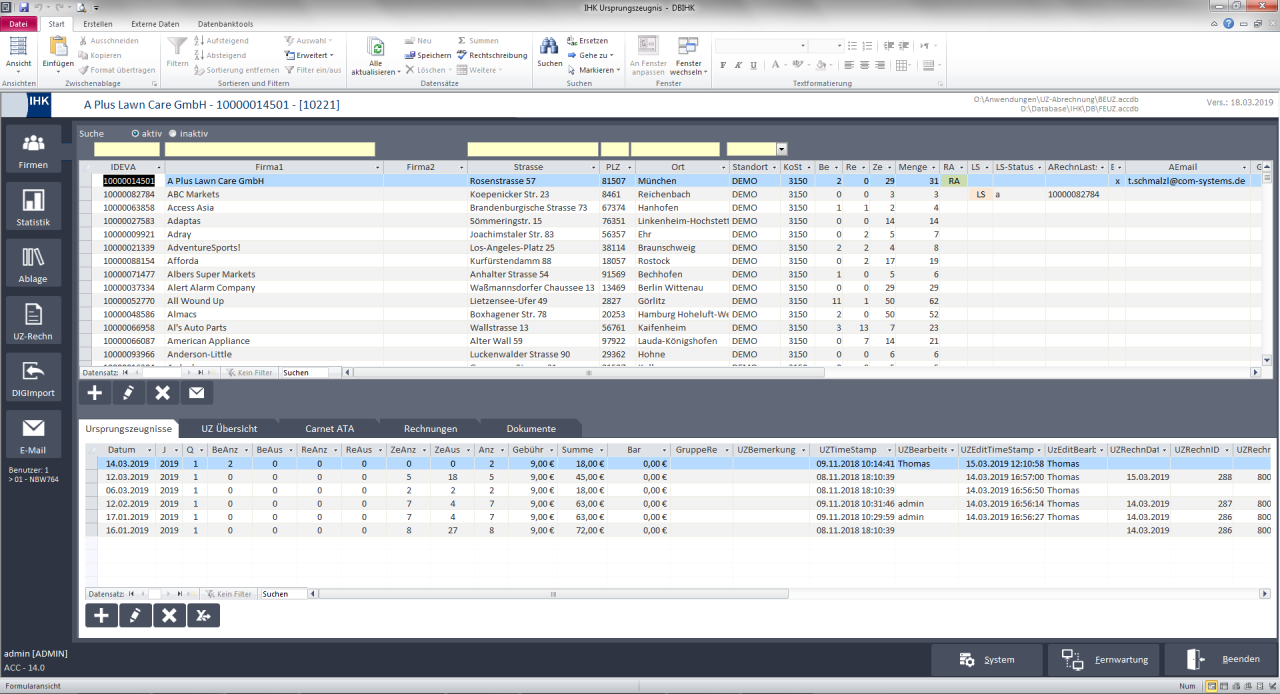The width and height of the screenshot is (1280, 694).
Task: Send email to company with the envelope icon below the Firmen table
Action: (197, 393)
